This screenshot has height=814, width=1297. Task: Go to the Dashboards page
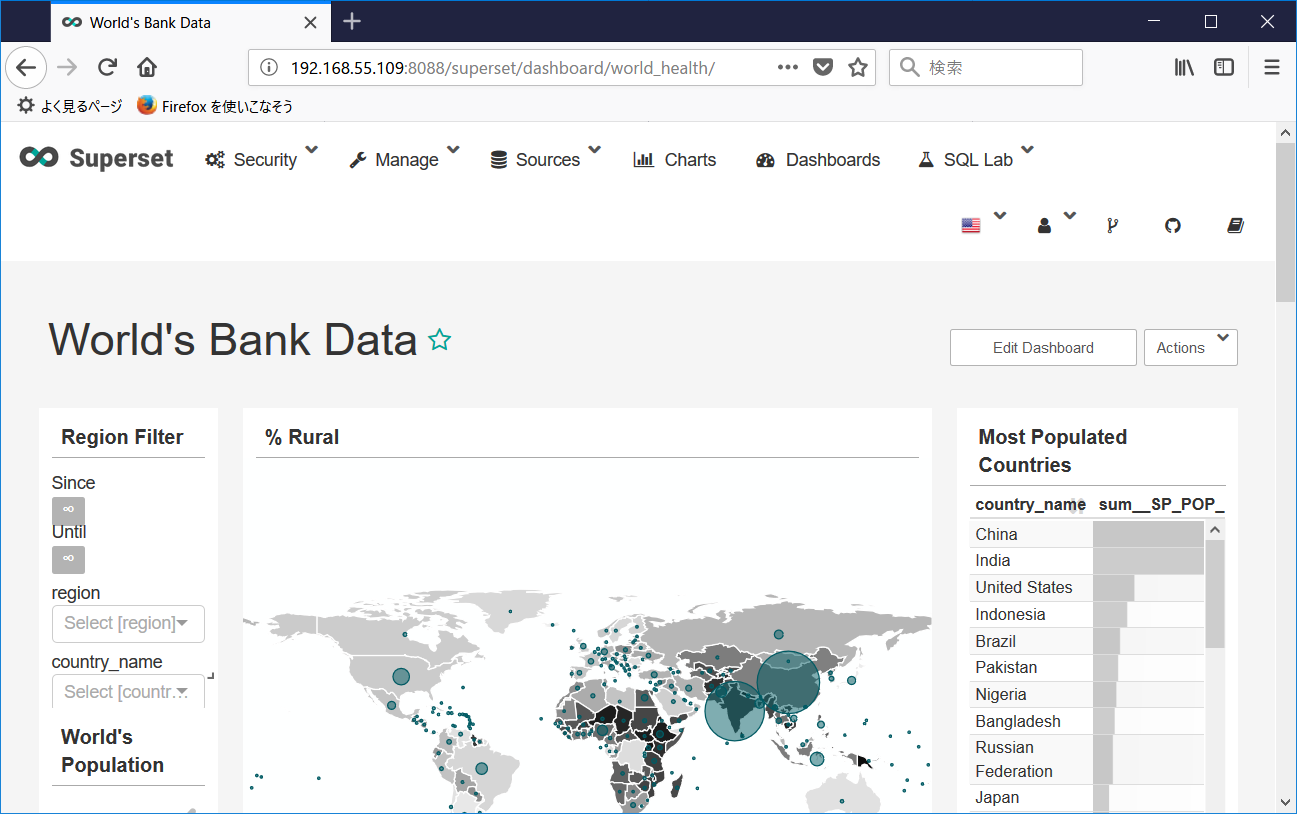818,159
